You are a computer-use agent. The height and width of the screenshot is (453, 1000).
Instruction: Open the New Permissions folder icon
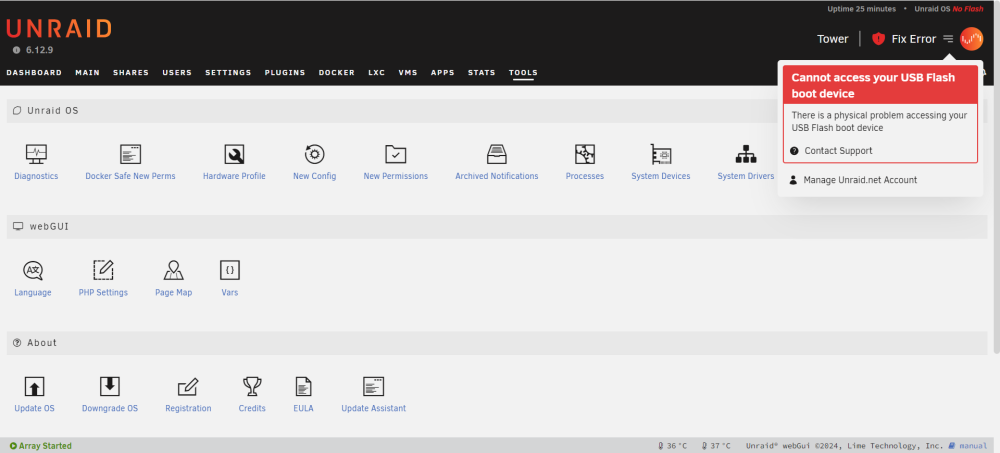coord(395,154)
